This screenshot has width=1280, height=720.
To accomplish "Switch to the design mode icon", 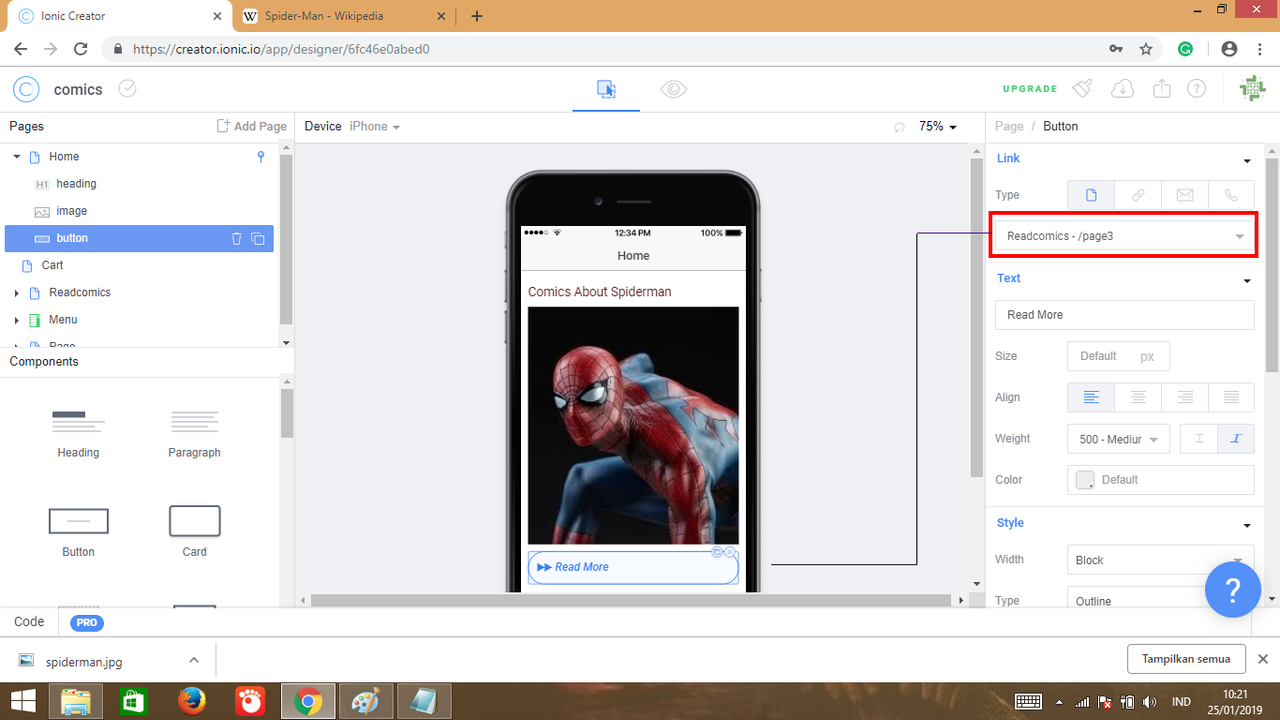I will (x=606, y=89).
